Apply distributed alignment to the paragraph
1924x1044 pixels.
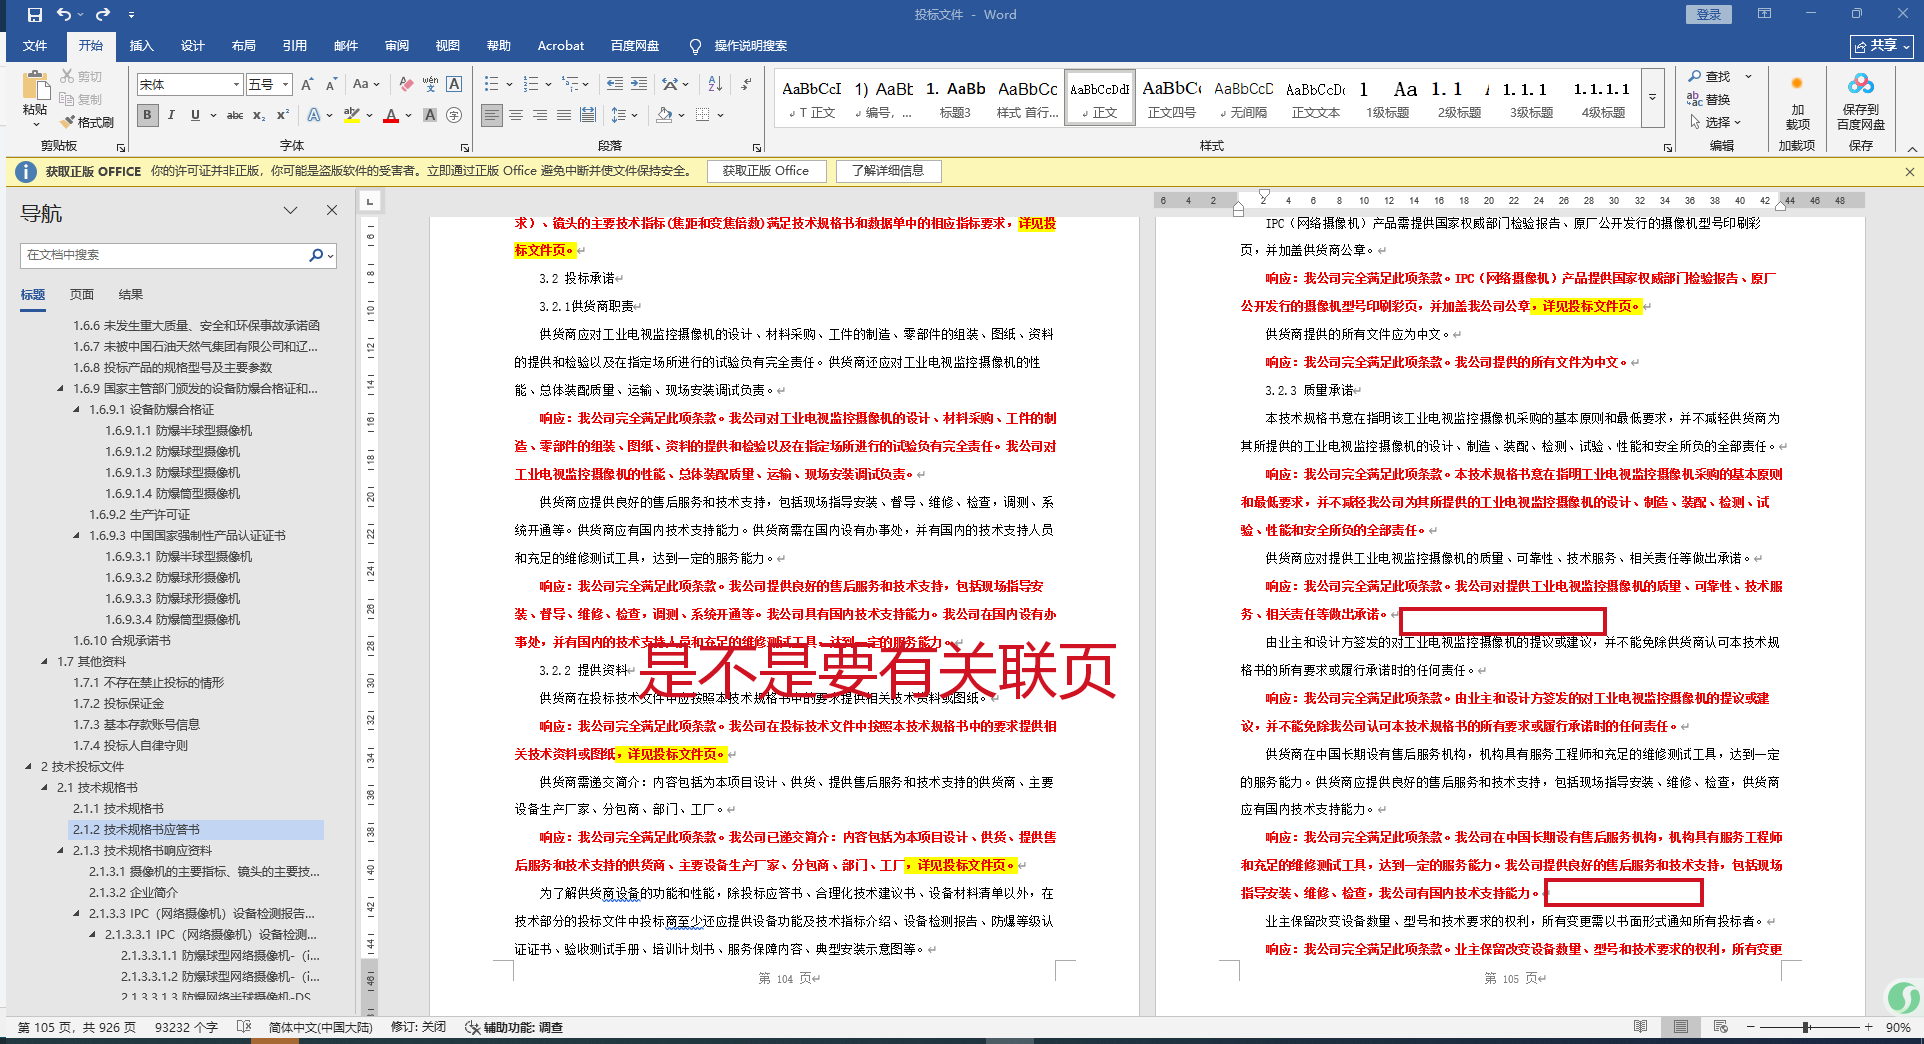(x=588, y=115)
